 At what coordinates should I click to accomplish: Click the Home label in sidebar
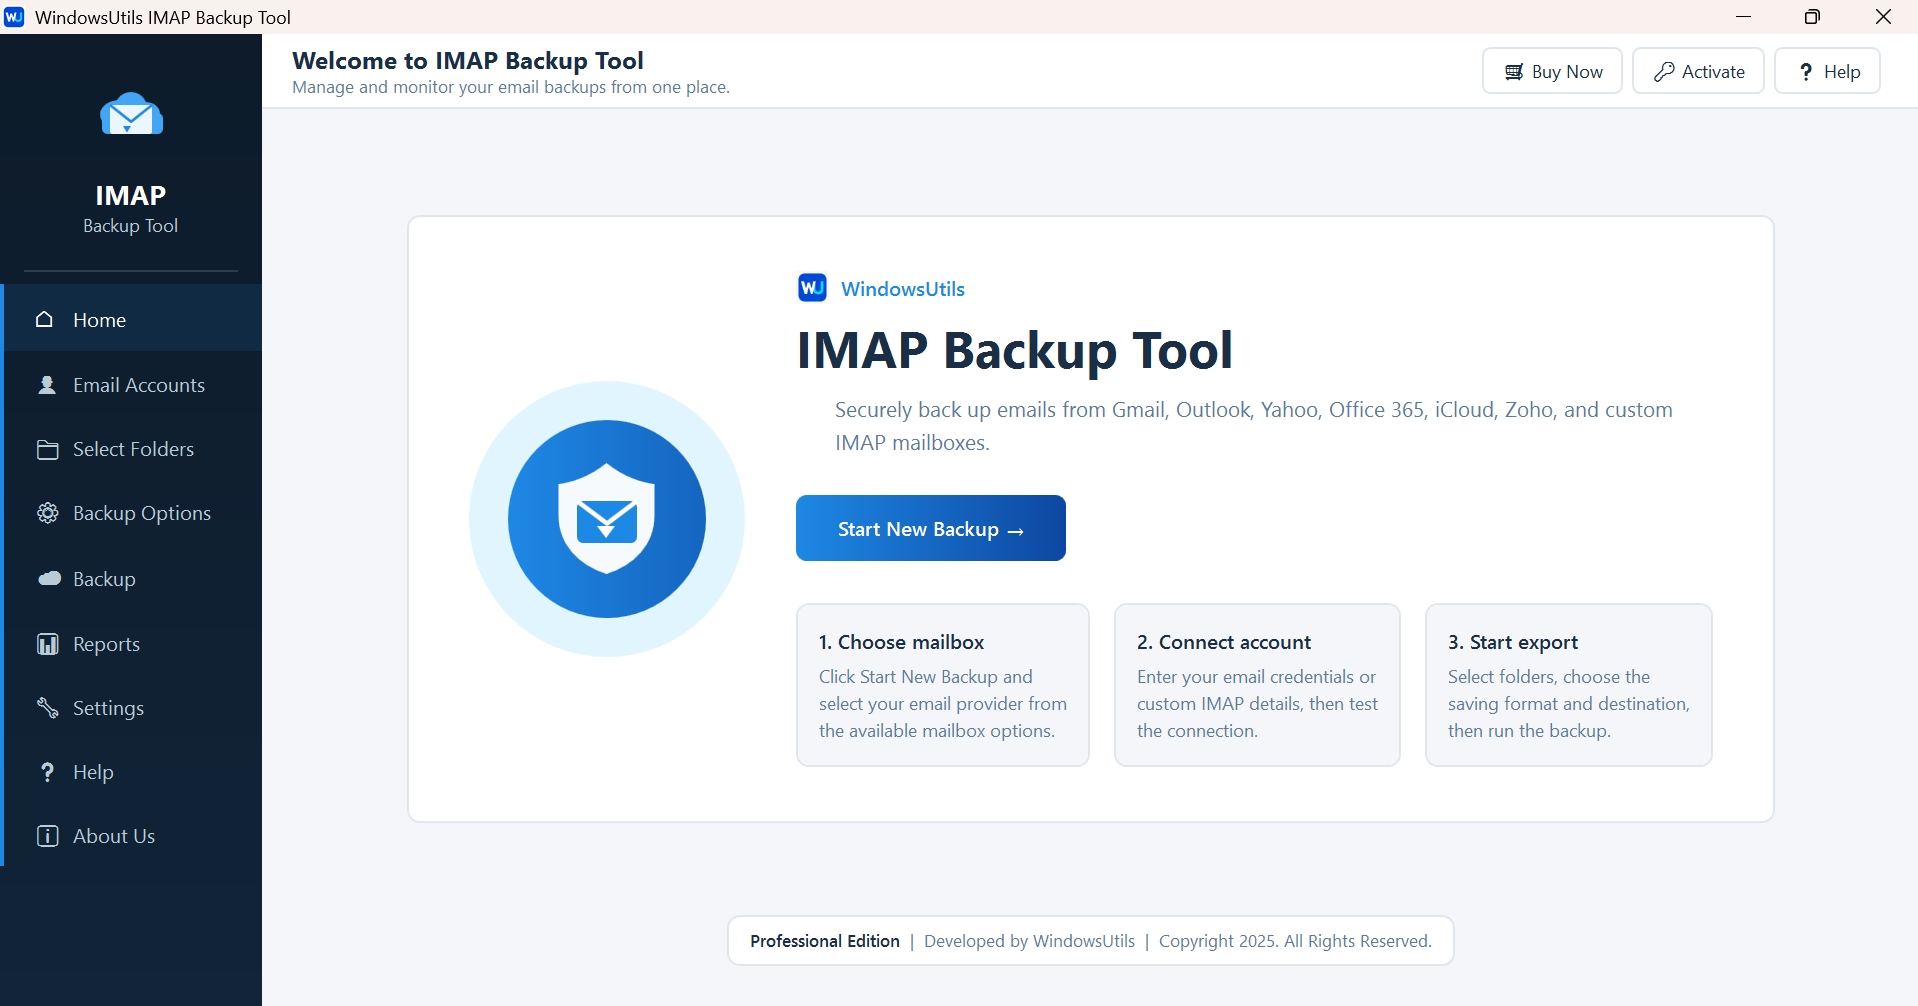pyautogui.click(x=99, y=320)
